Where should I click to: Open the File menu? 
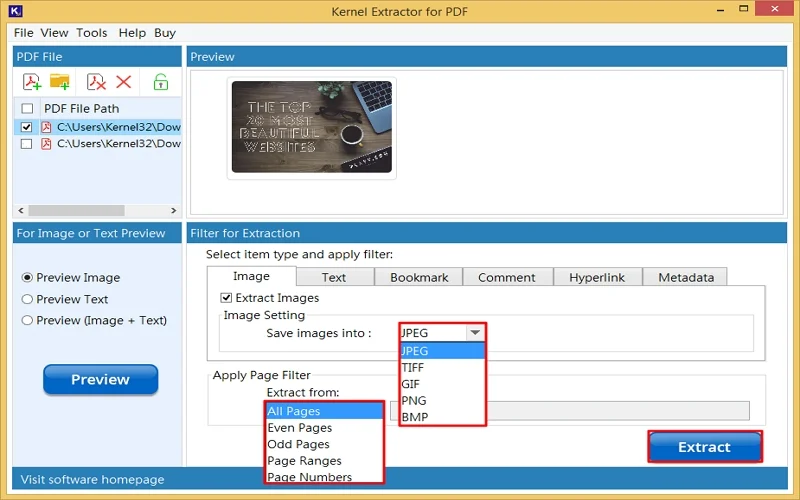click(23, 33)
